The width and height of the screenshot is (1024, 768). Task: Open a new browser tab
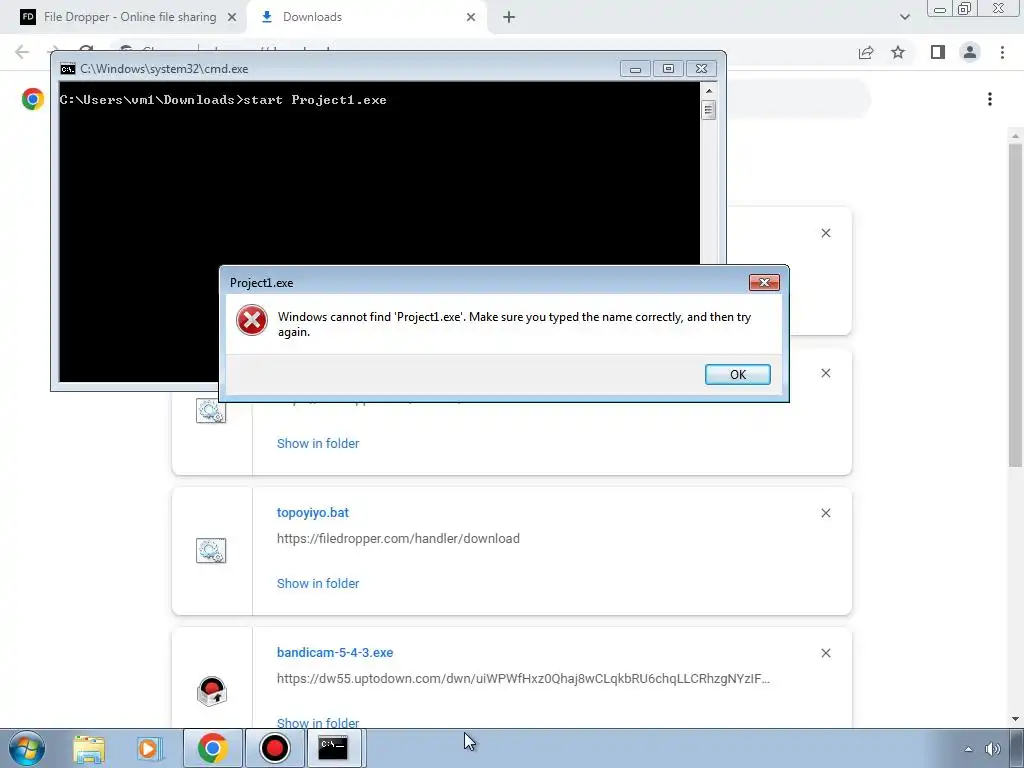509,17
